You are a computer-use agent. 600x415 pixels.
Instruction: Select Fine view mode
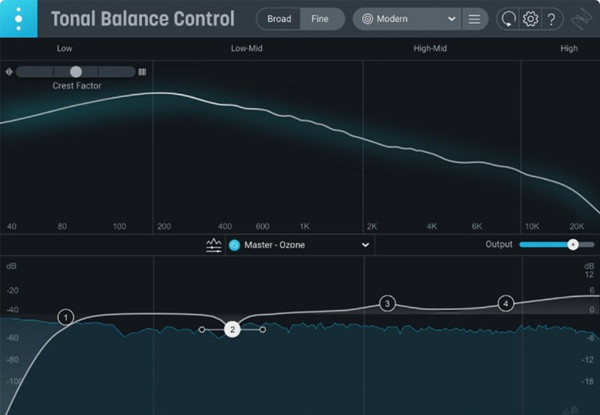click(320, 19)
